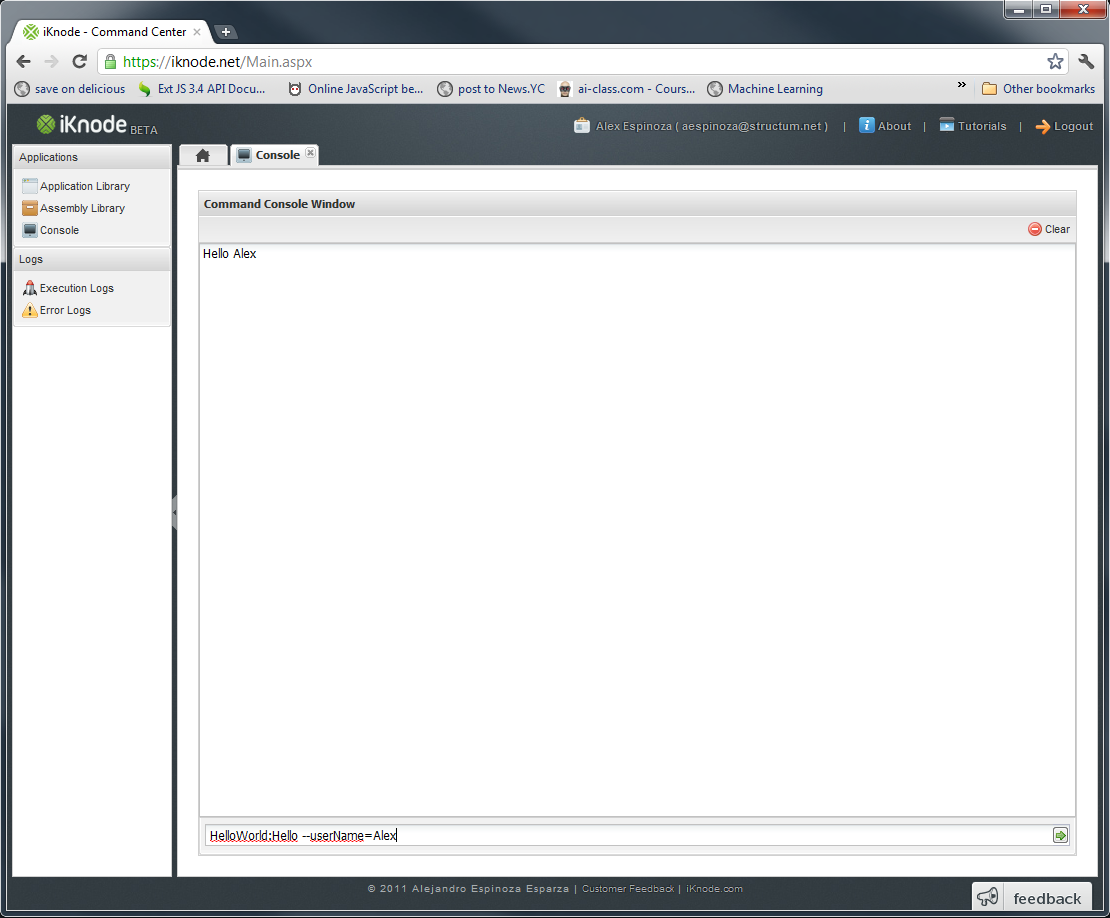Open iKnode.com footer link
The height and width of the screenshot is (918, 1110).
pos(714,888)
